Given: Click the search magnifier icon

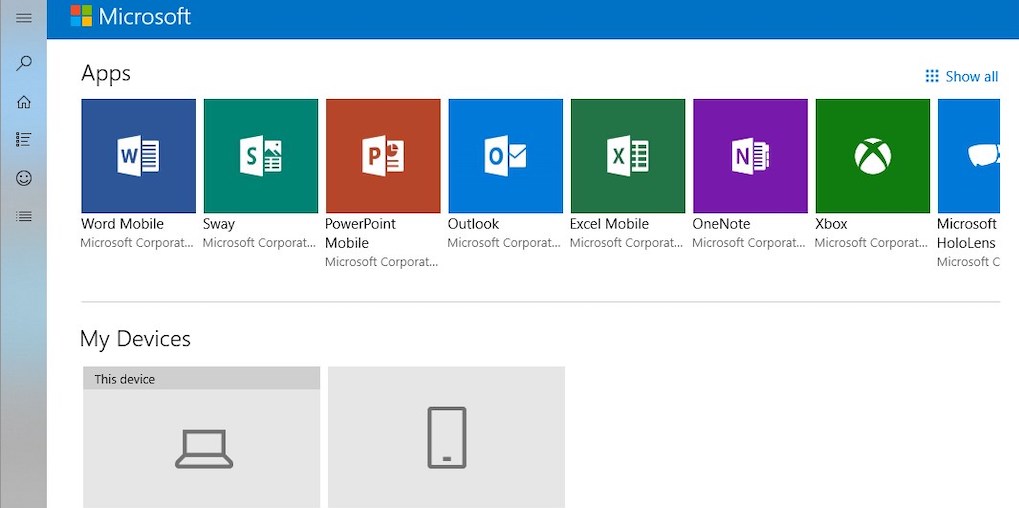Looking at the screenshot, I should point(24,63).
